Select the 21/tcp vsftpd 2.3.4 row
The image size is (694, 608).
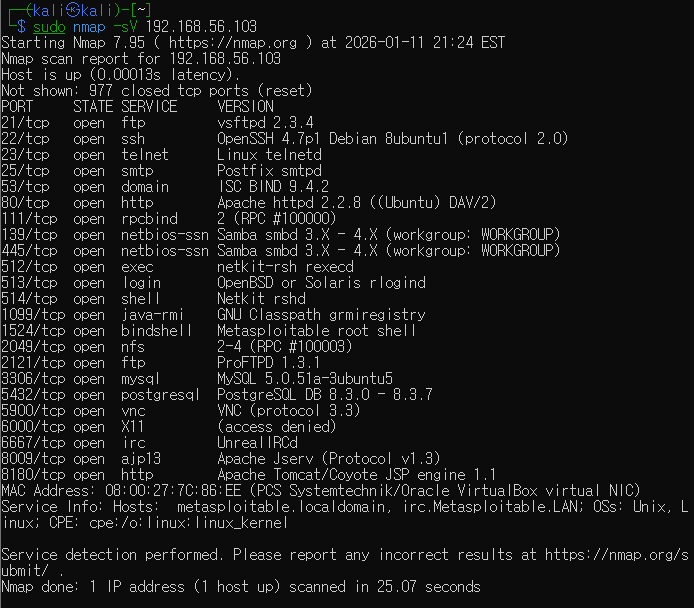coord(158,123)
